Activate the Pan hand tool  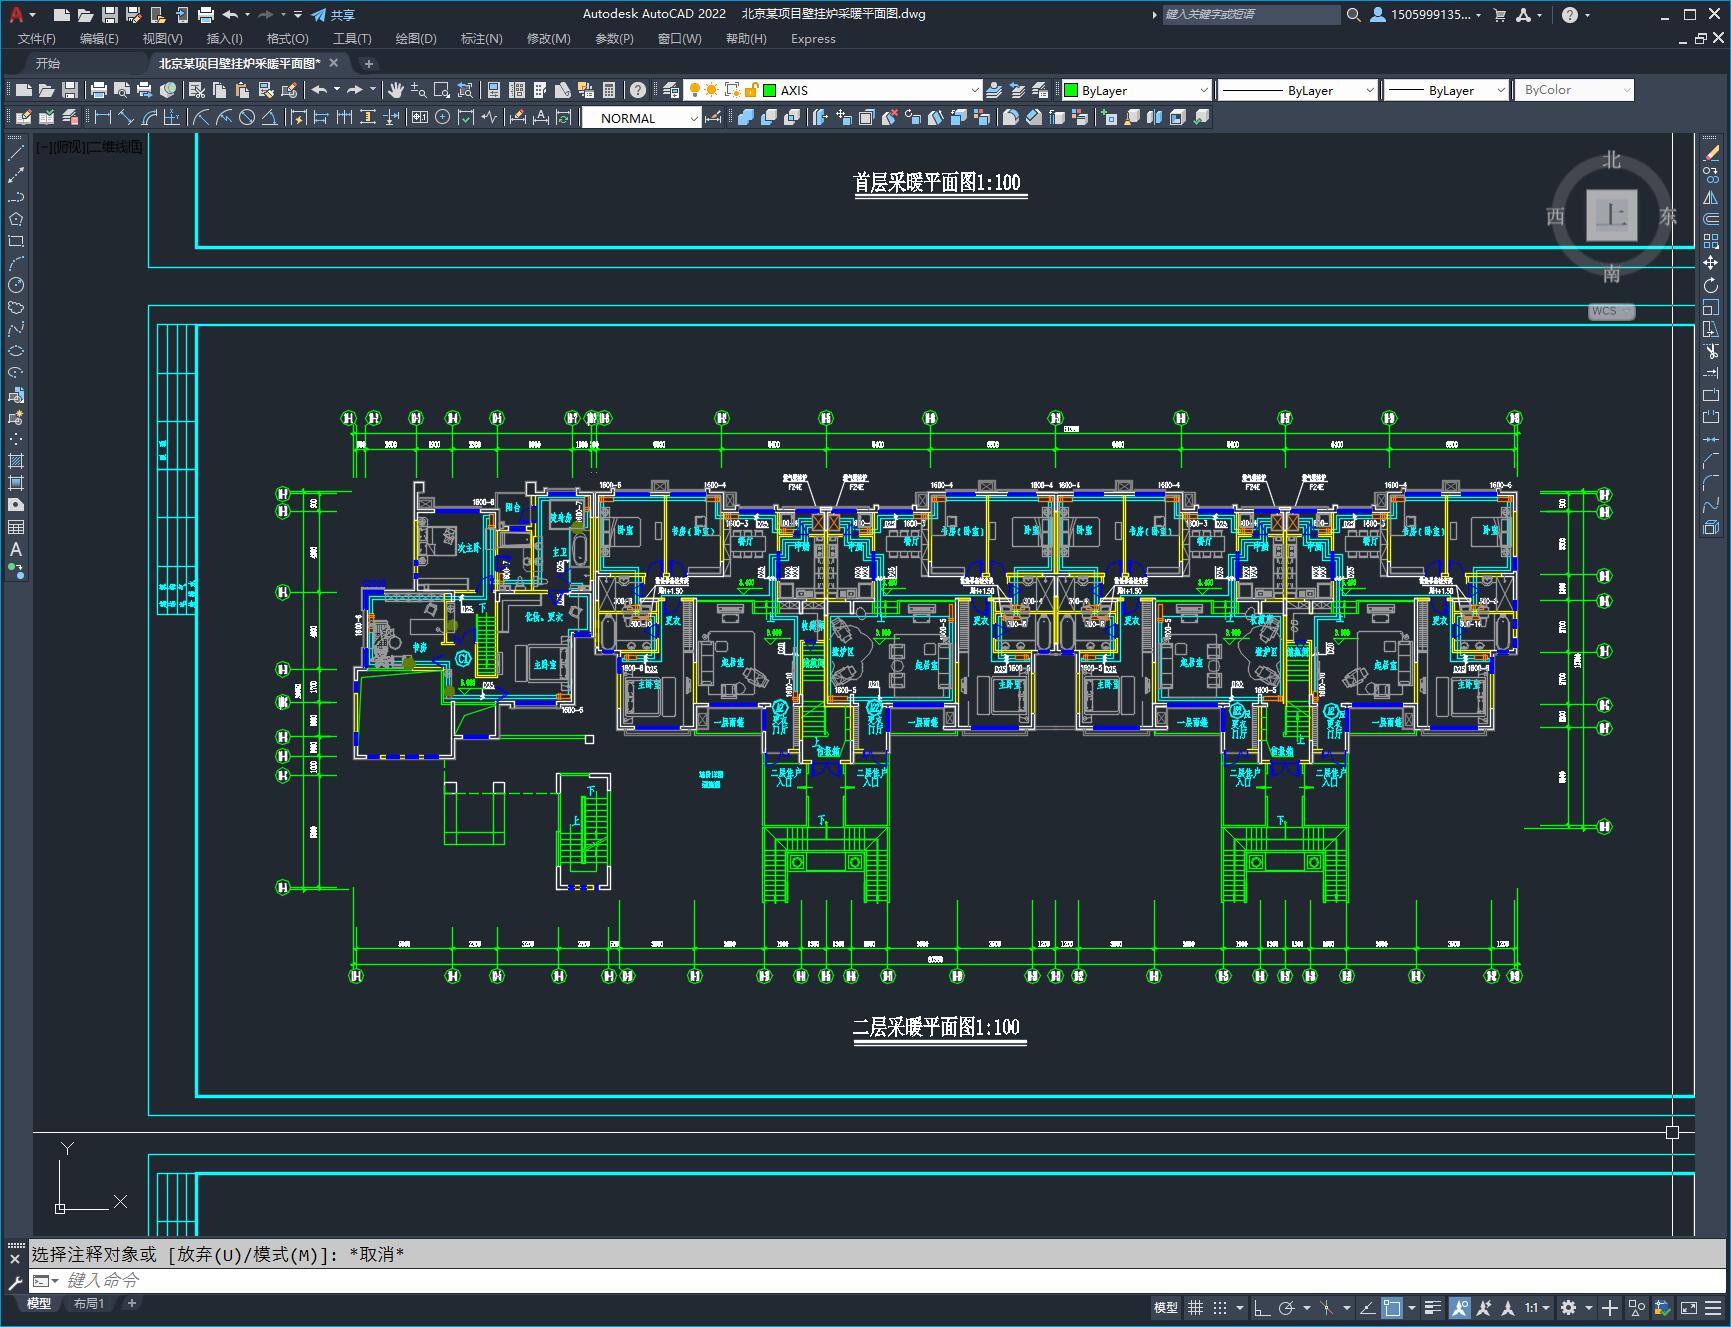point(396,90)
